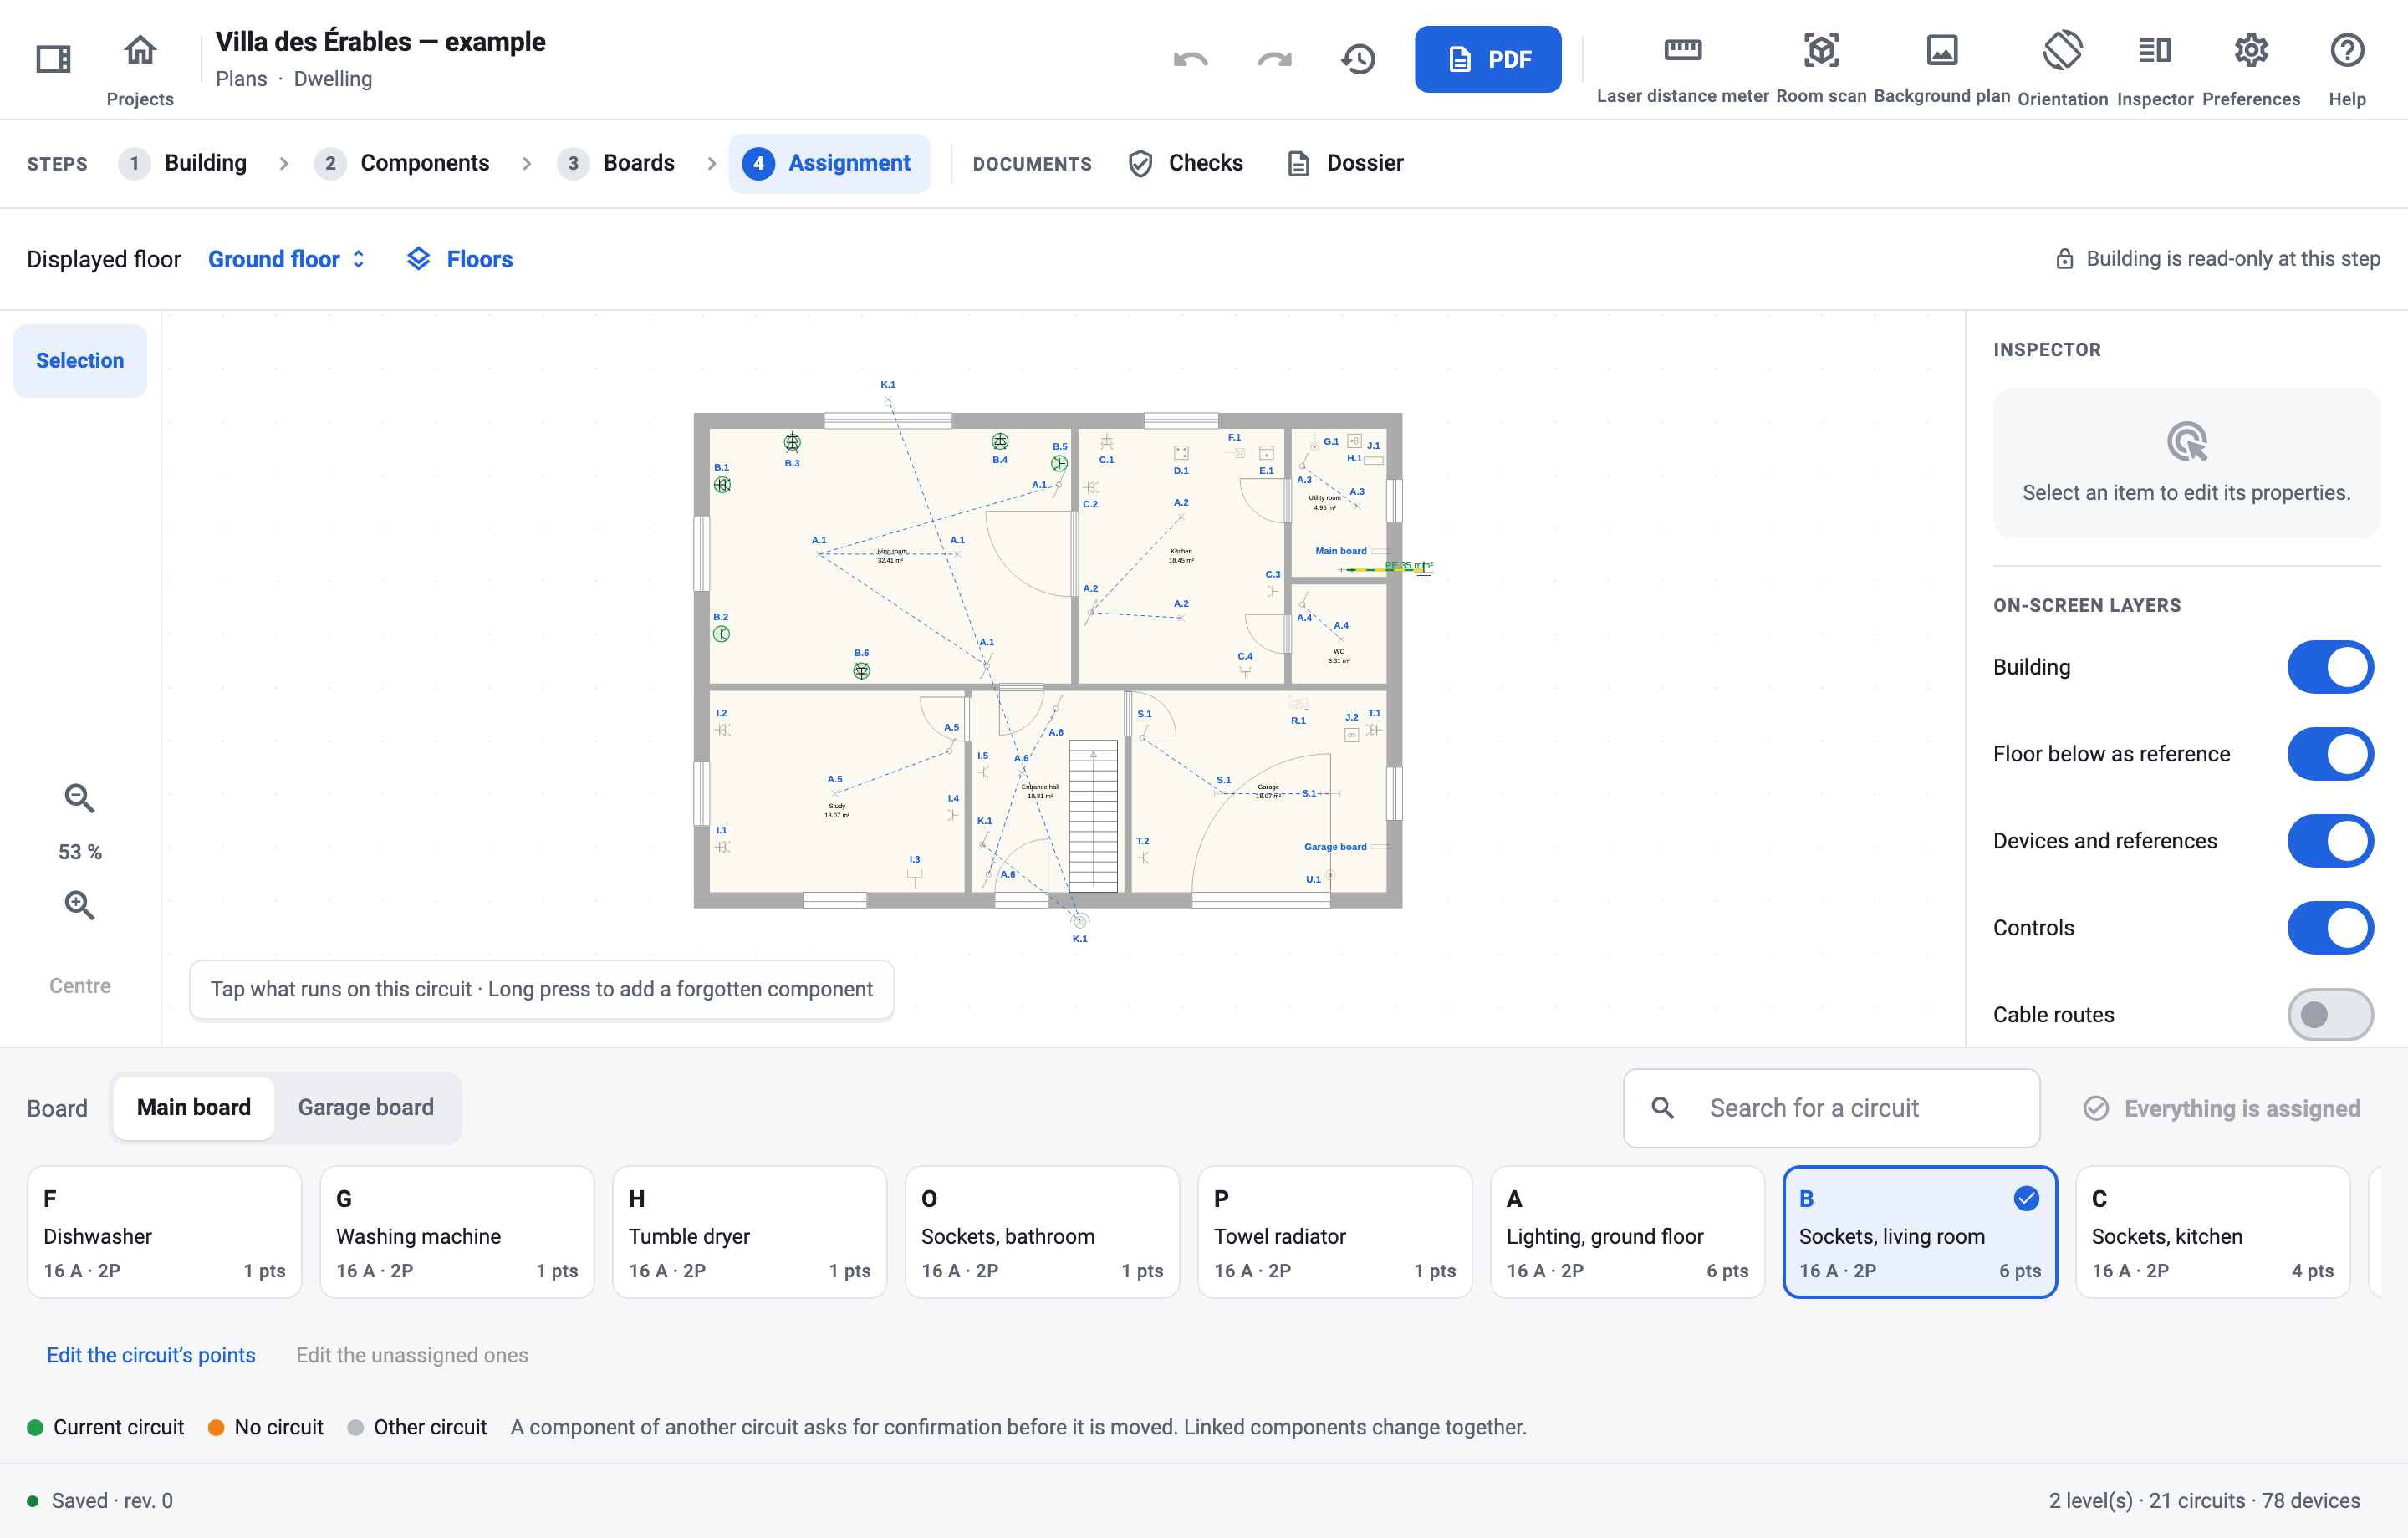Viewport: 2408px width, 1538px height.
Task: Enable the Cable routes layer
Action: tap(2329, 1014)
